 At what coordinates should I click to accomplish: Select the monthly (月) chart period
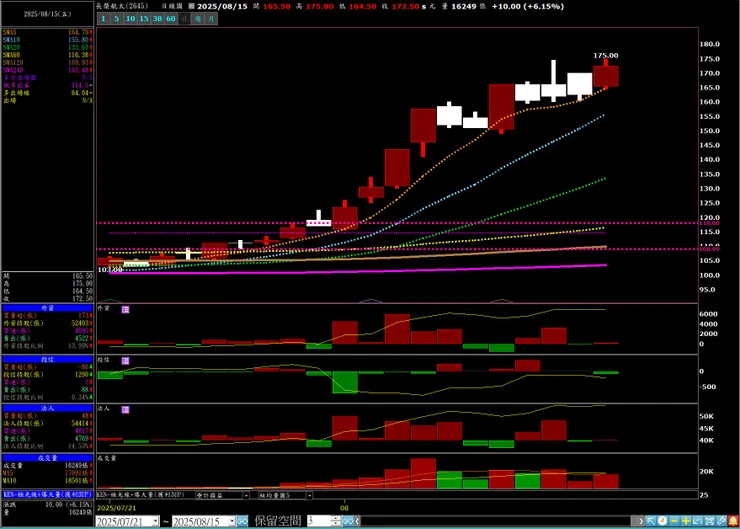(211, 19)
